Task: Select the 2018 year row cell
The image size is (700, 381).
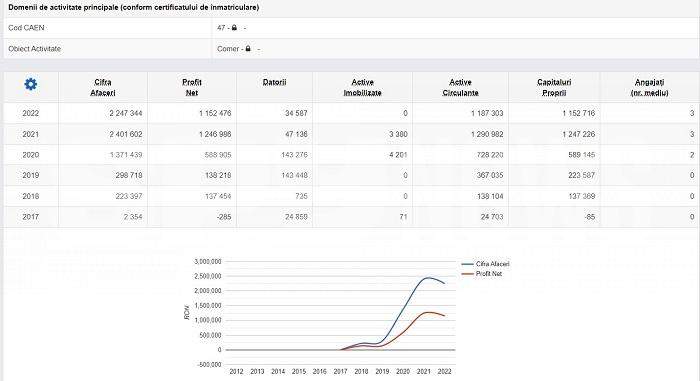Action: [x=31, y=196]
